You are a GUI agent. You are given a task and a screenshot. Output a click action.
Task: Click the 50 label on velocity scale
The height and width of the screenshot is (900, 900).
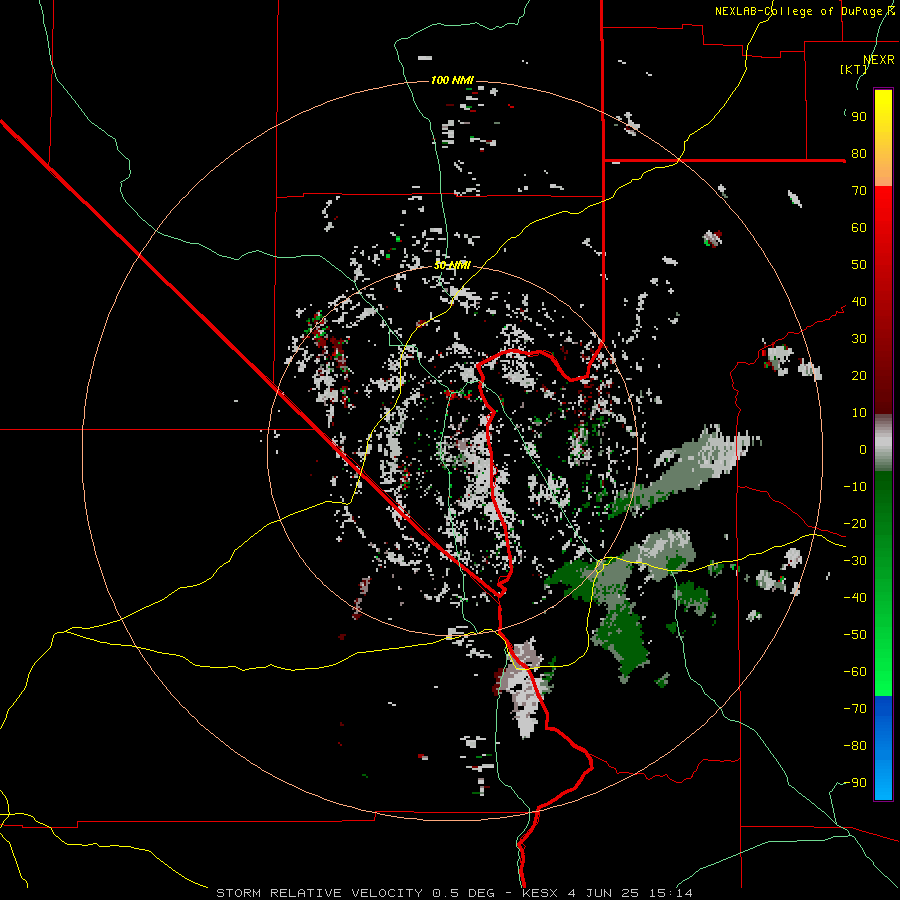(859, 265)
